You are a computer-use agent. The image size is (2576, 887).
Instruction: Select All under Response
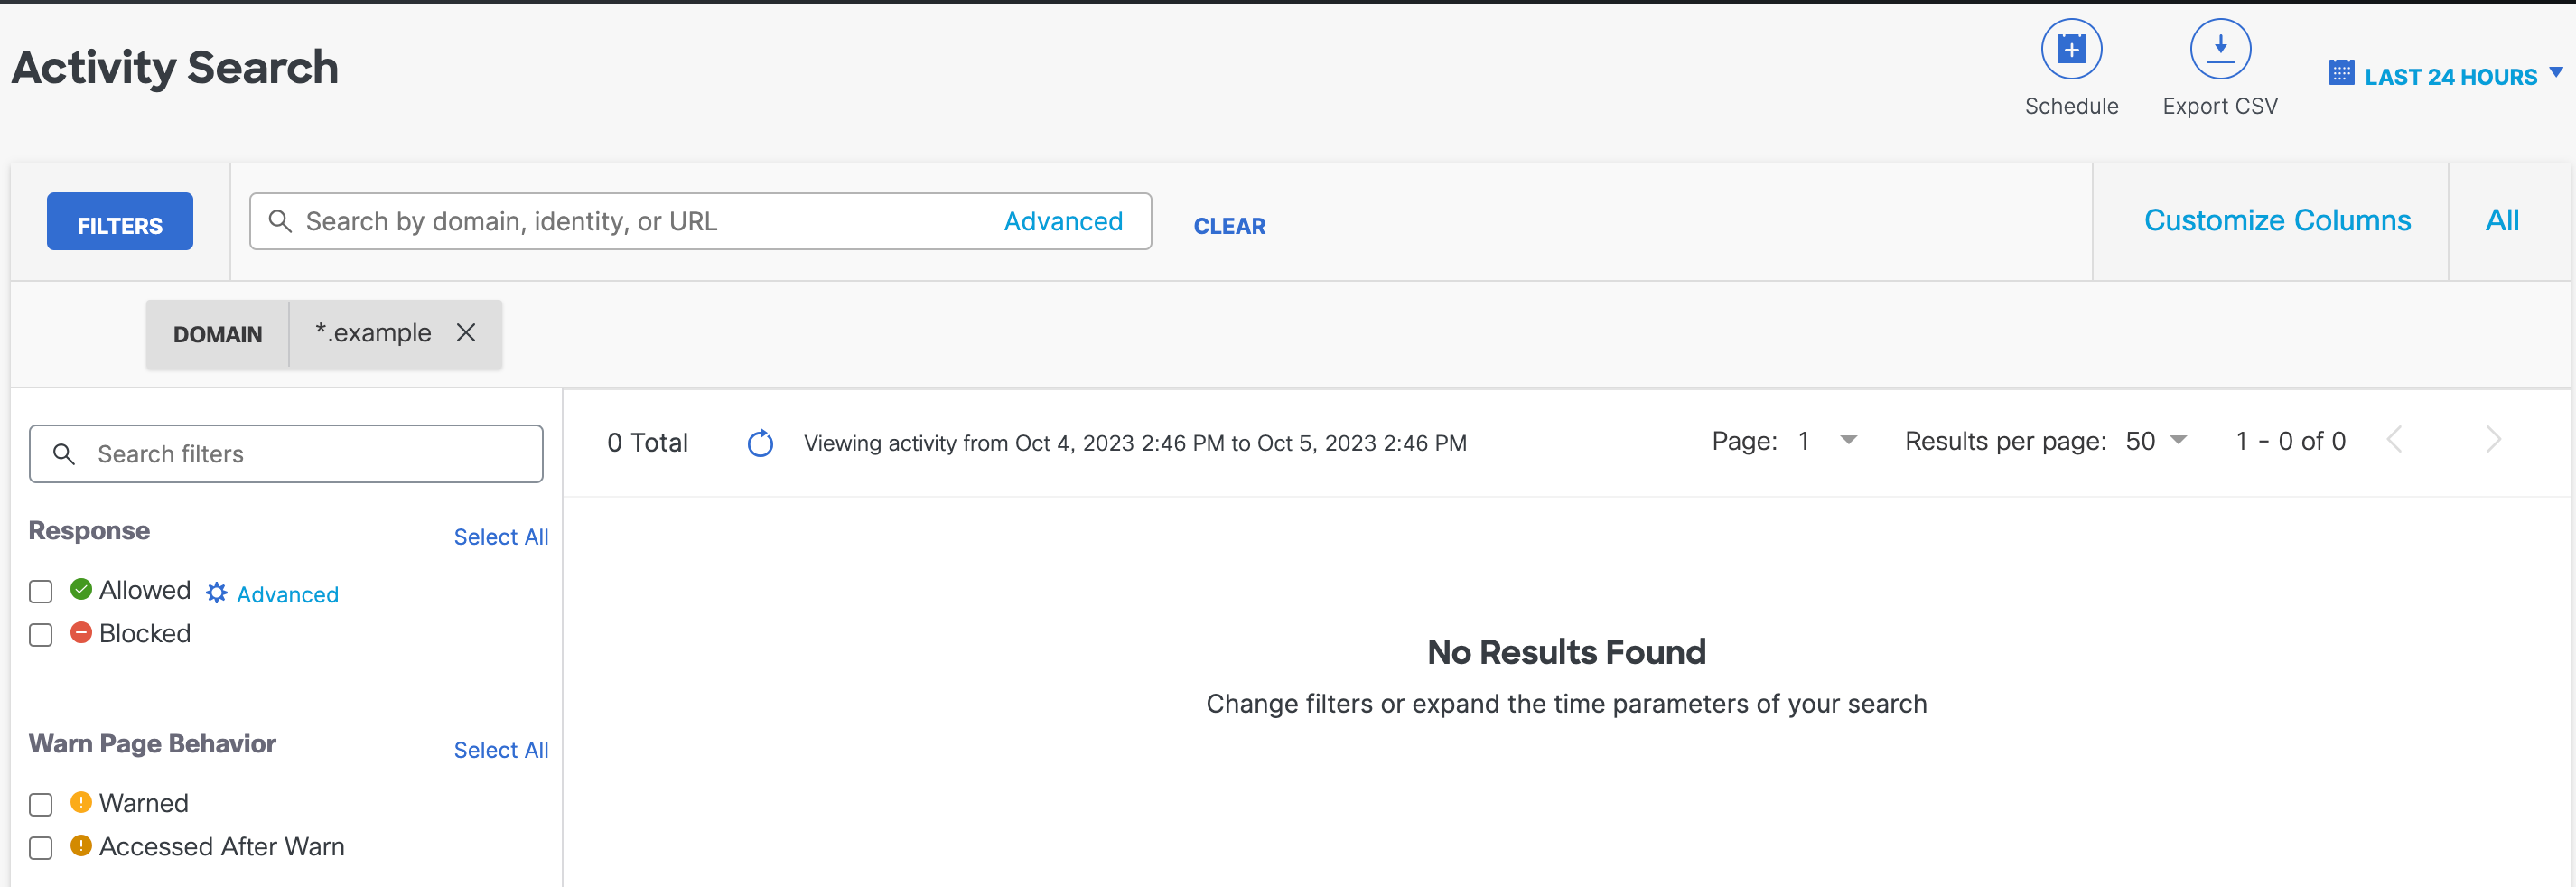point(501,537)
